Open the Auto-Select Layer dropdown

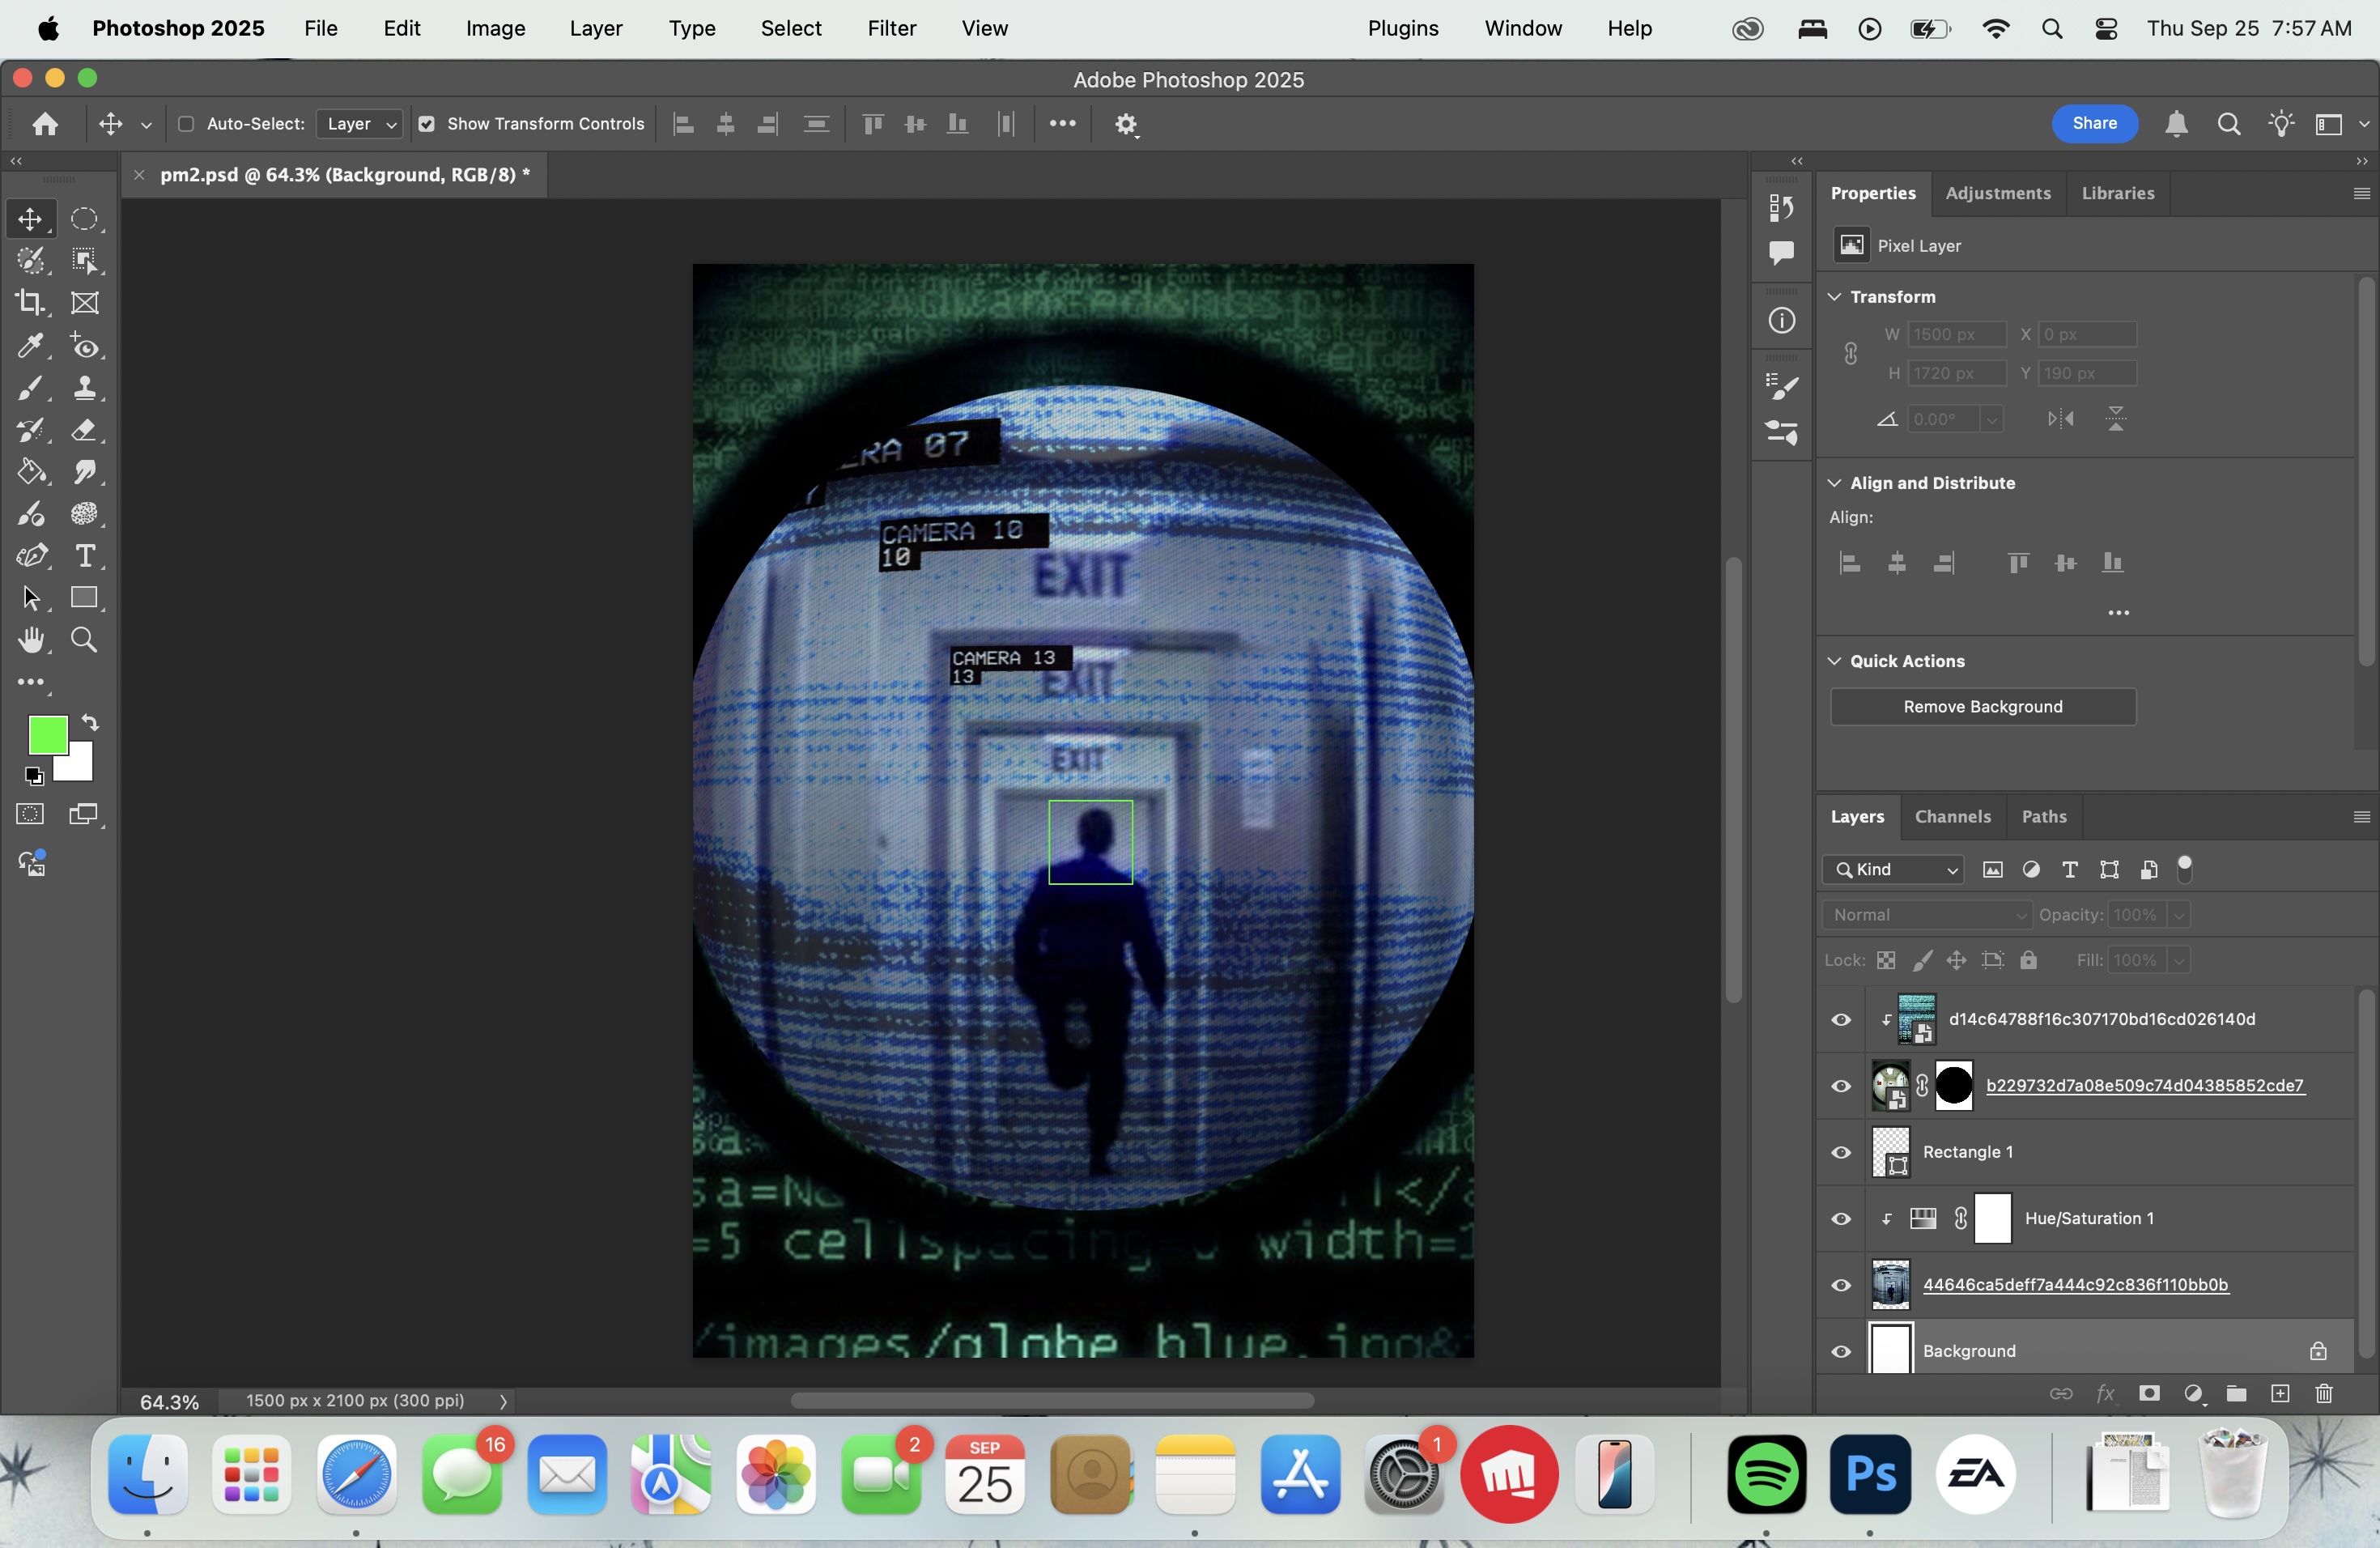coord(360,124)
